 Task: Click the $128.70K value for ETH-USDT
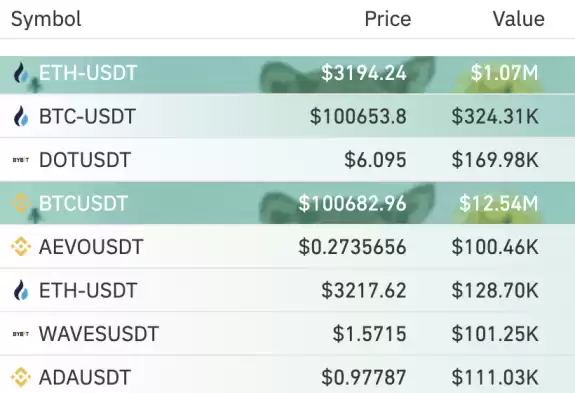pyautogui.click(x=495, y=290)
